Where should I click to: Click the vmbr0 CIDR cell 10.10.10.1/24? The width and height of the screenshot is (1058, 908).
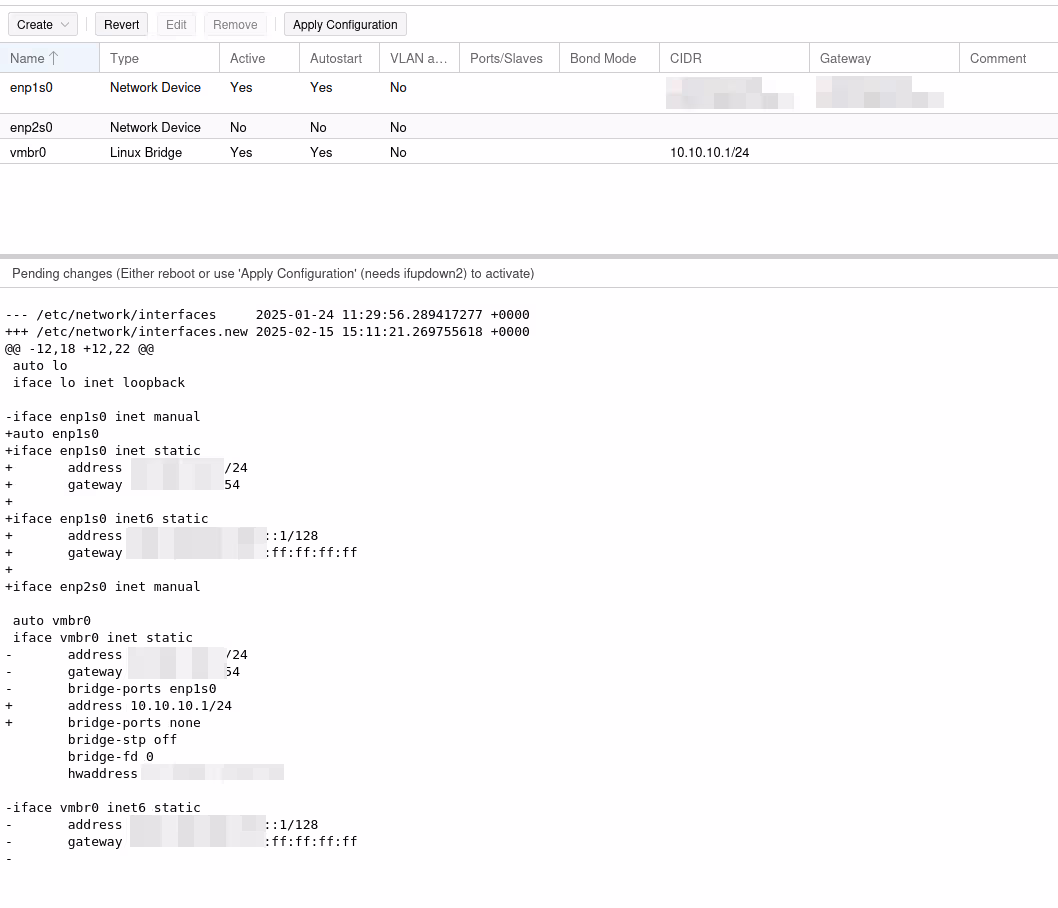click(x=709, y=152)
